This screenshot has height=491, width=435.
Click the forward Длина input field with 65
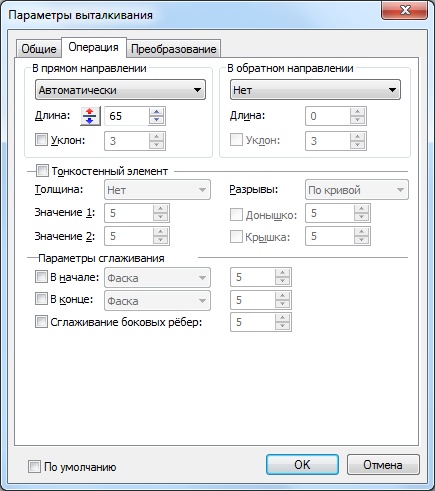pyautogui.click(x=126, y=116)
